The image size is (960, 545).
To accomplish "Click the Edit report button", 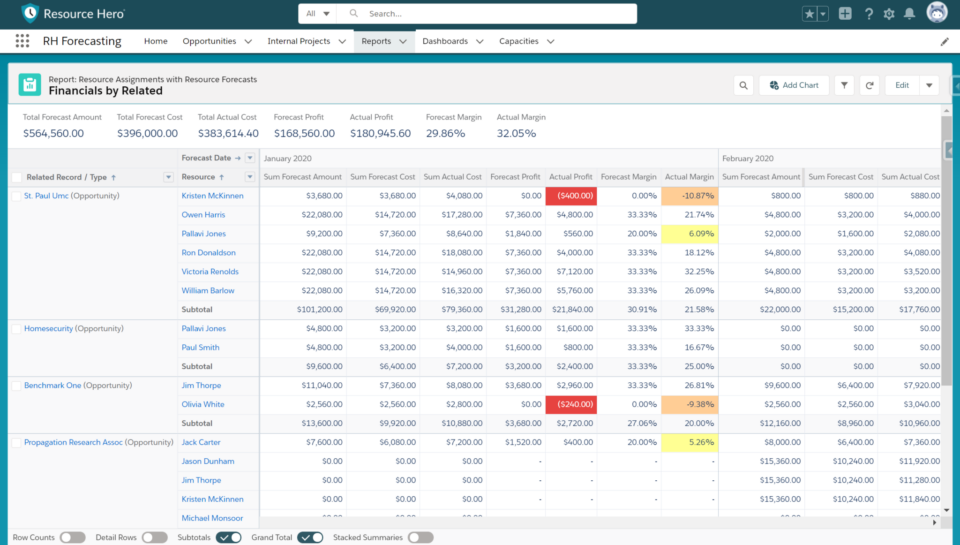I will [902, 85].
